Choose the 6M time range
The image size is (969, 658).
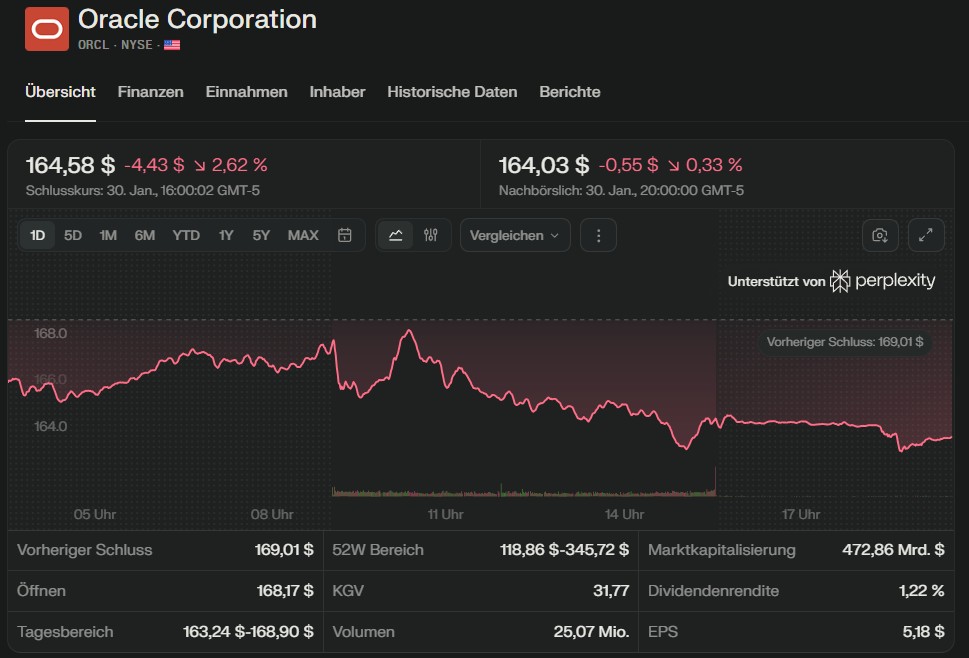[x=145, y=235]
